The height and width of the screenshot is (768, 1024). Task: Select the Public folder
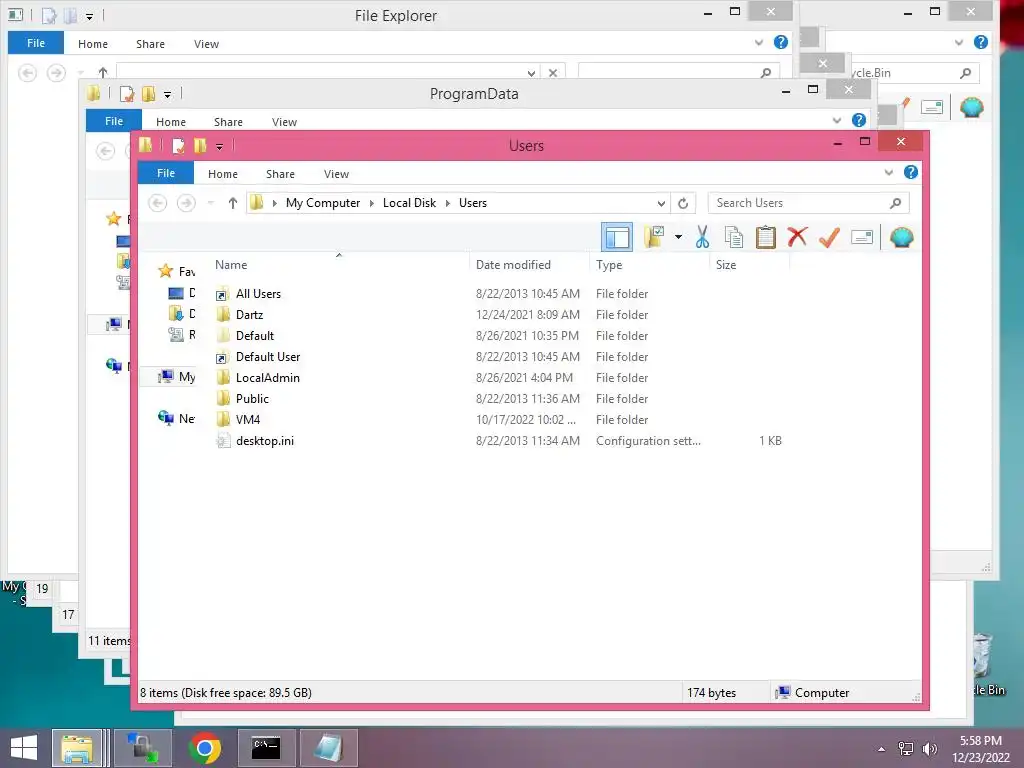(x=252, y=398)
